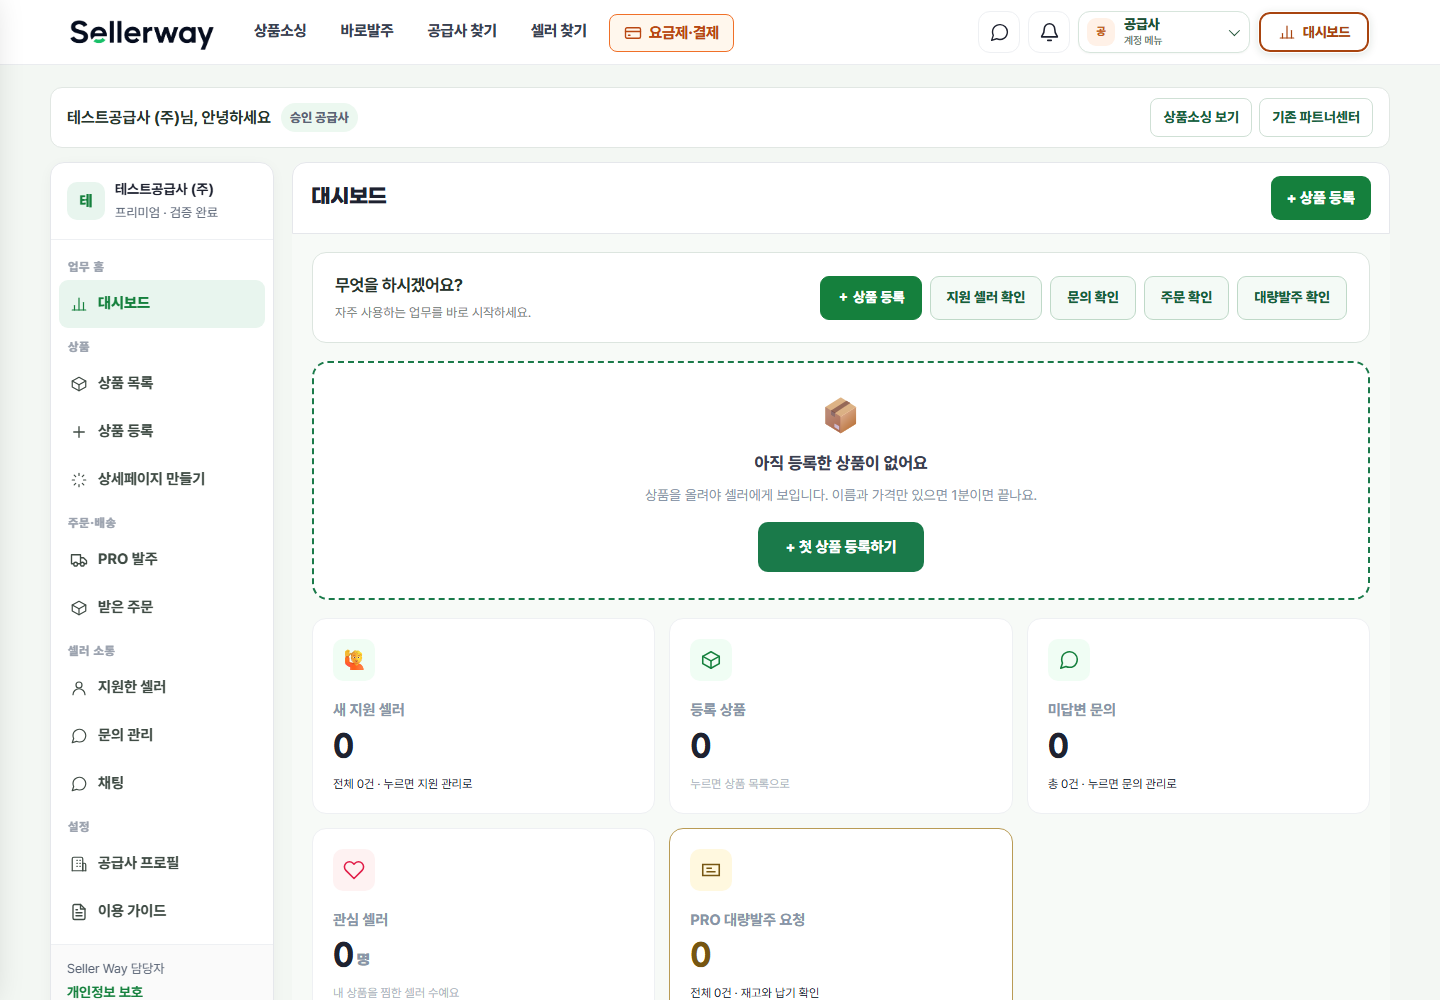Click the 테 supplier avatar in sidebar
The image size is (1440, 1000).
tap(86, 200)
